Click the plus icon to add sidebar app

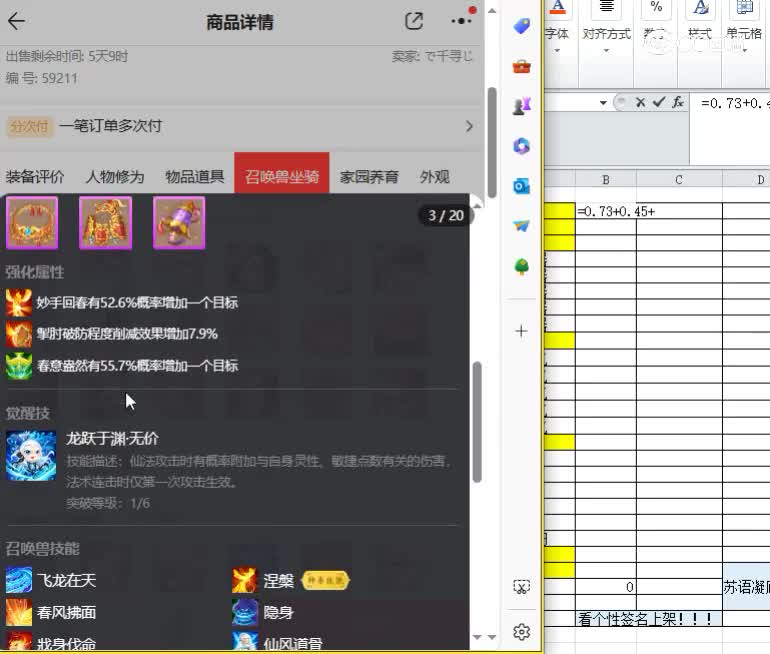522,331
